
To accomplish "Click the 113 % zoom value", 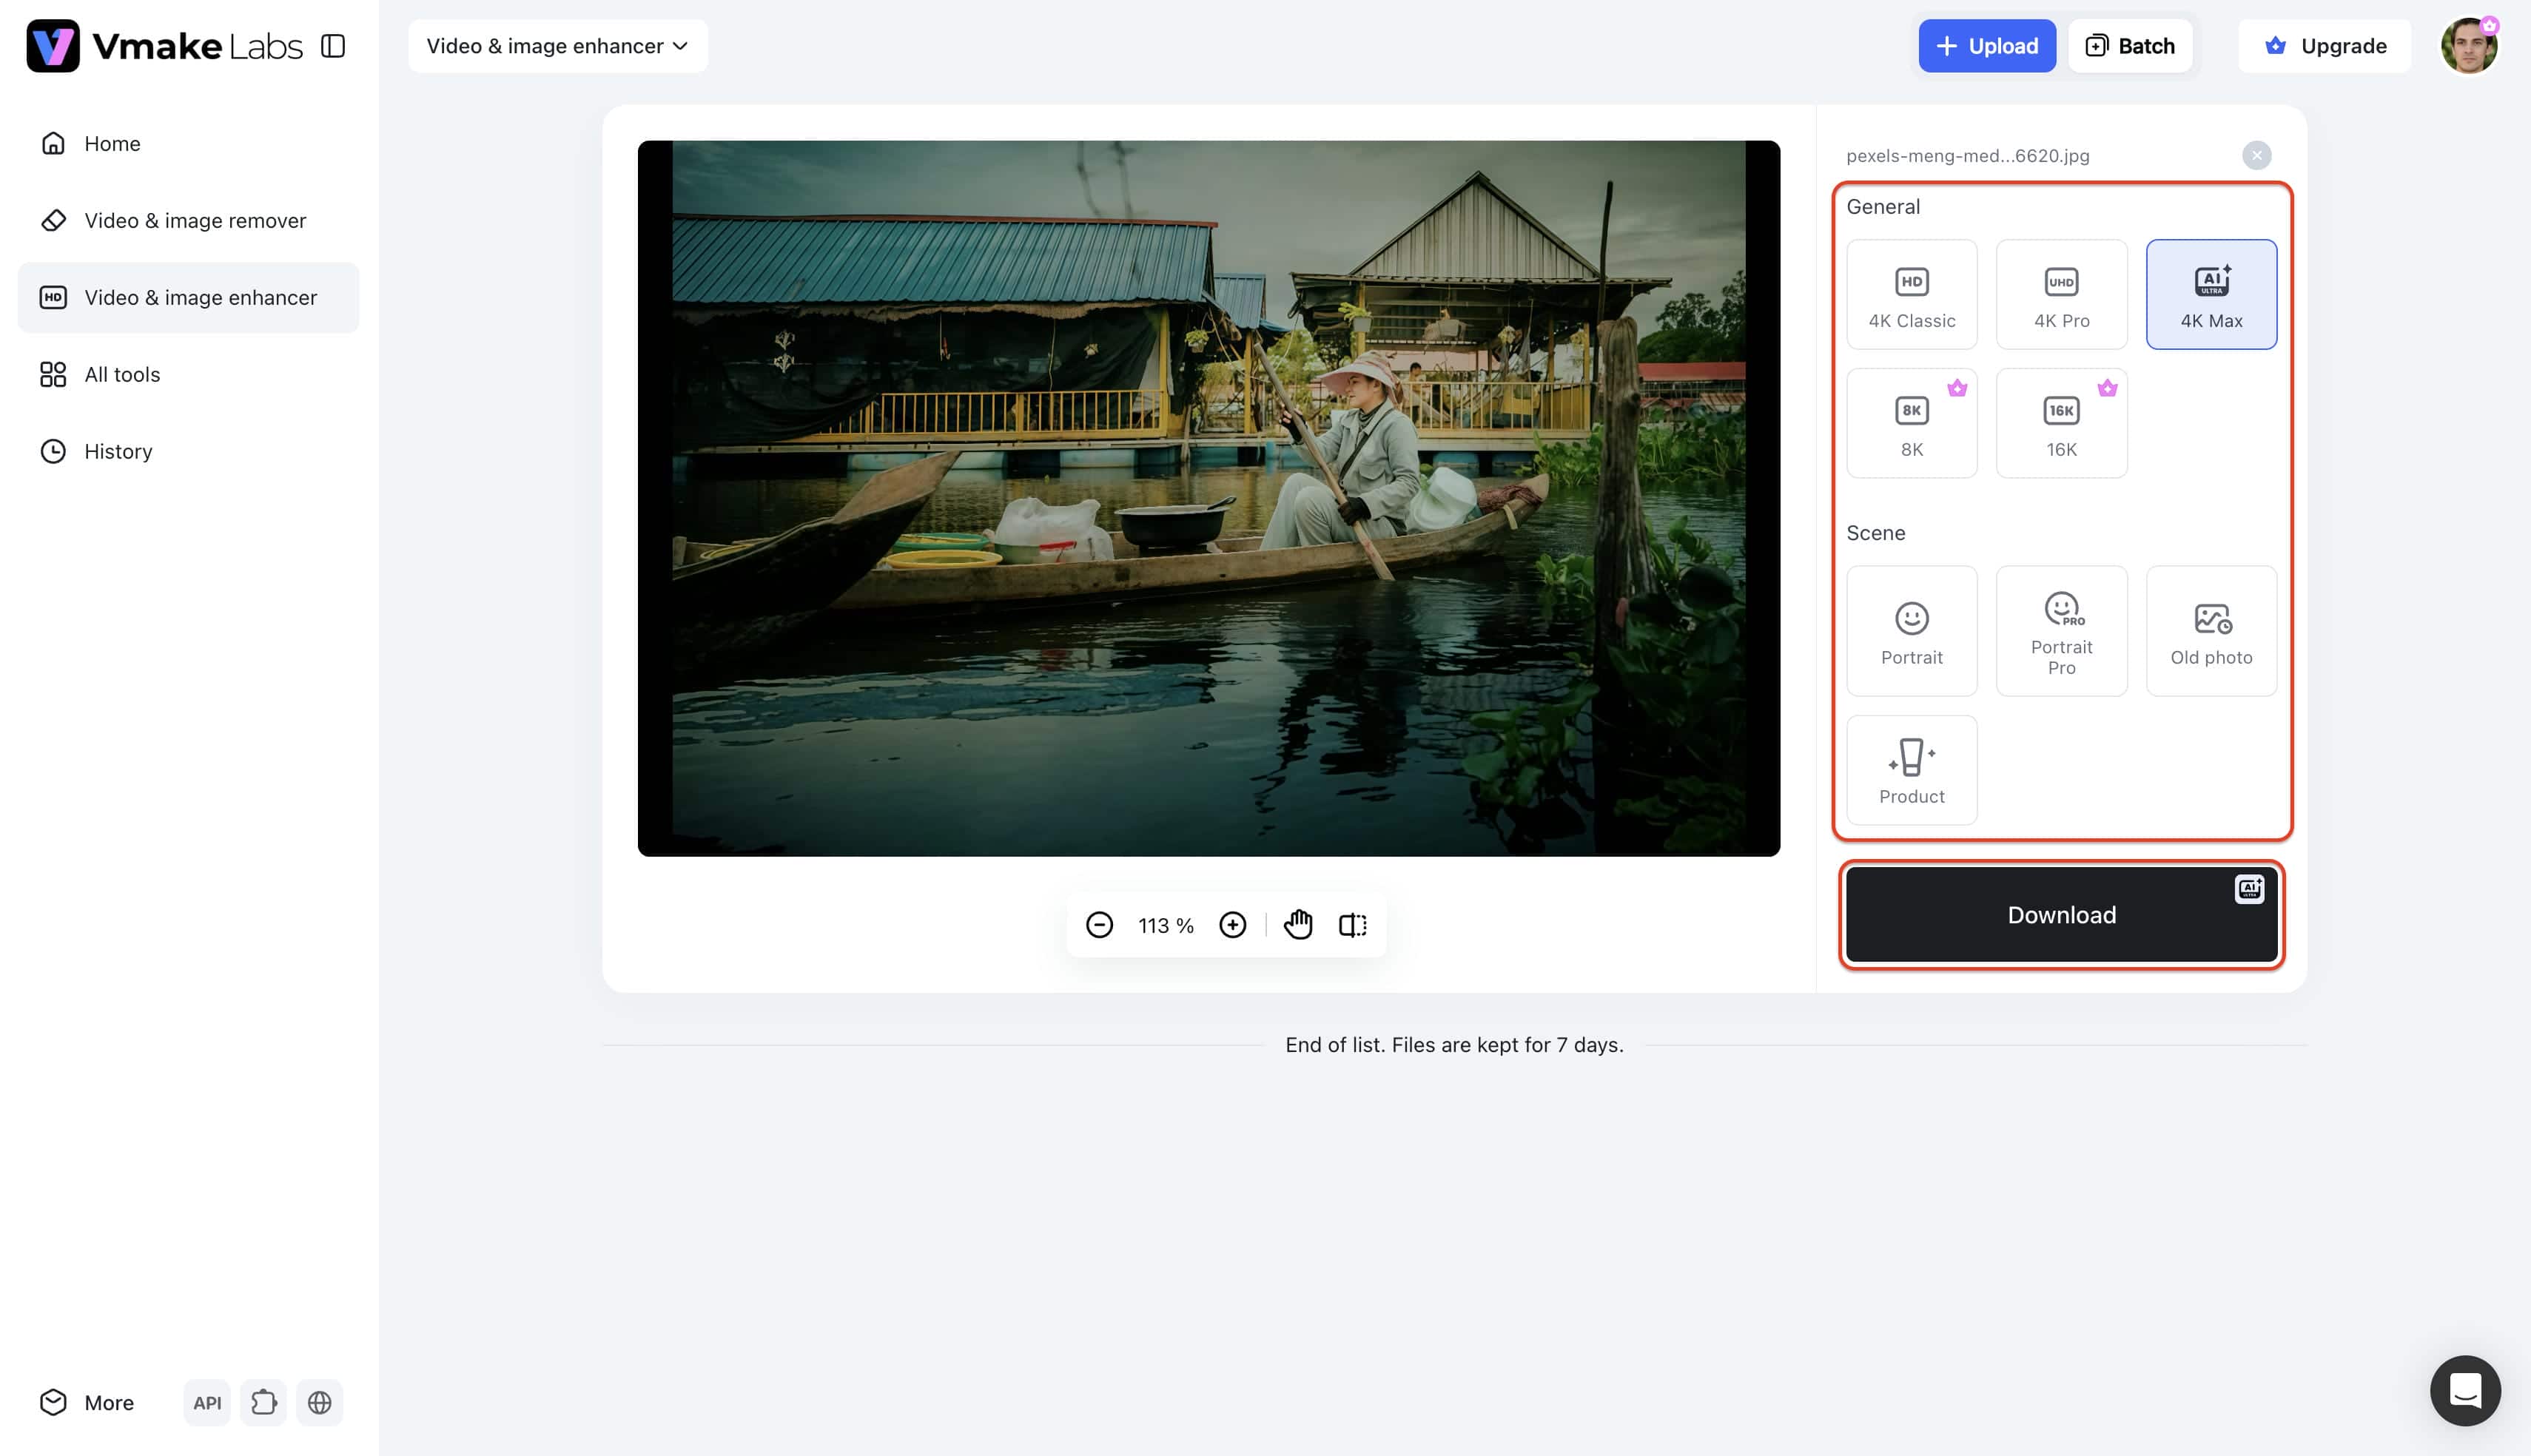I will tap(1165, 926).
